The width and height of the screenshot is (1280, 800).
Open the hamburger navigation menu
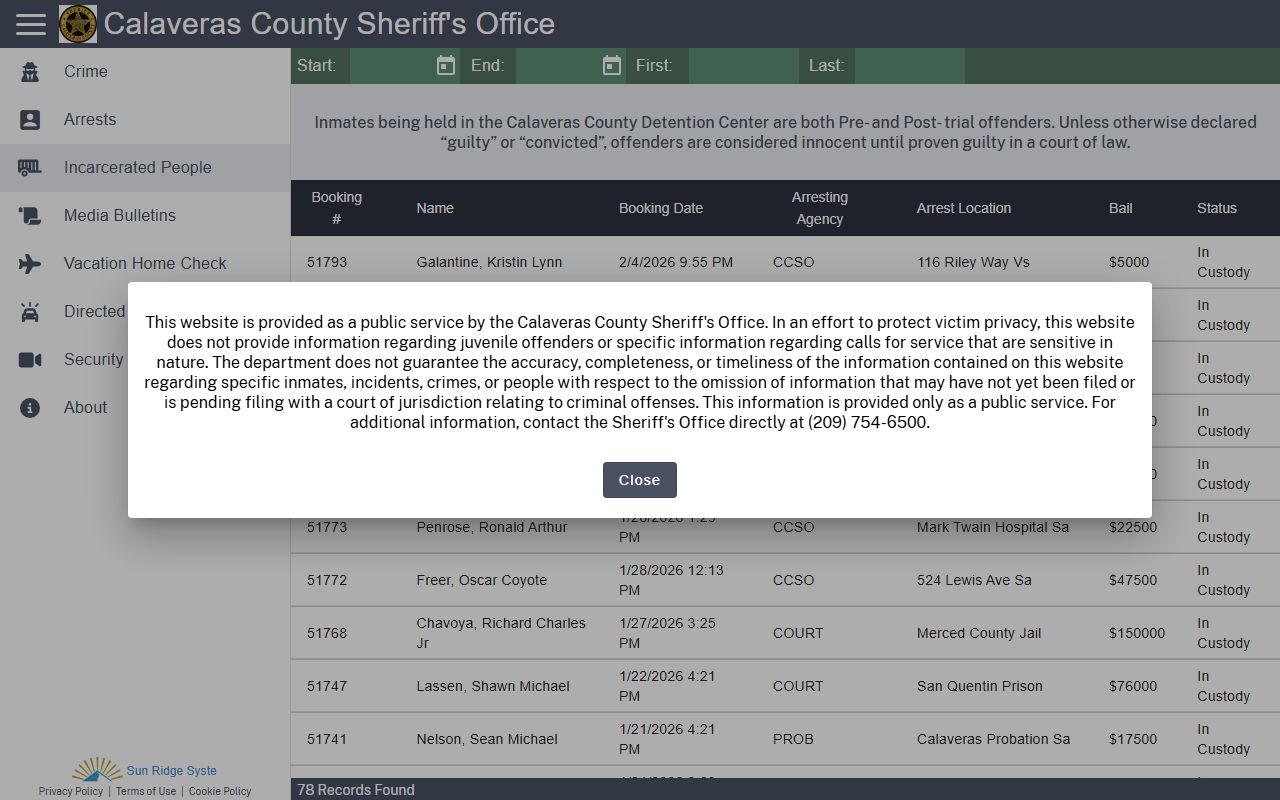[x=31, y=24]
